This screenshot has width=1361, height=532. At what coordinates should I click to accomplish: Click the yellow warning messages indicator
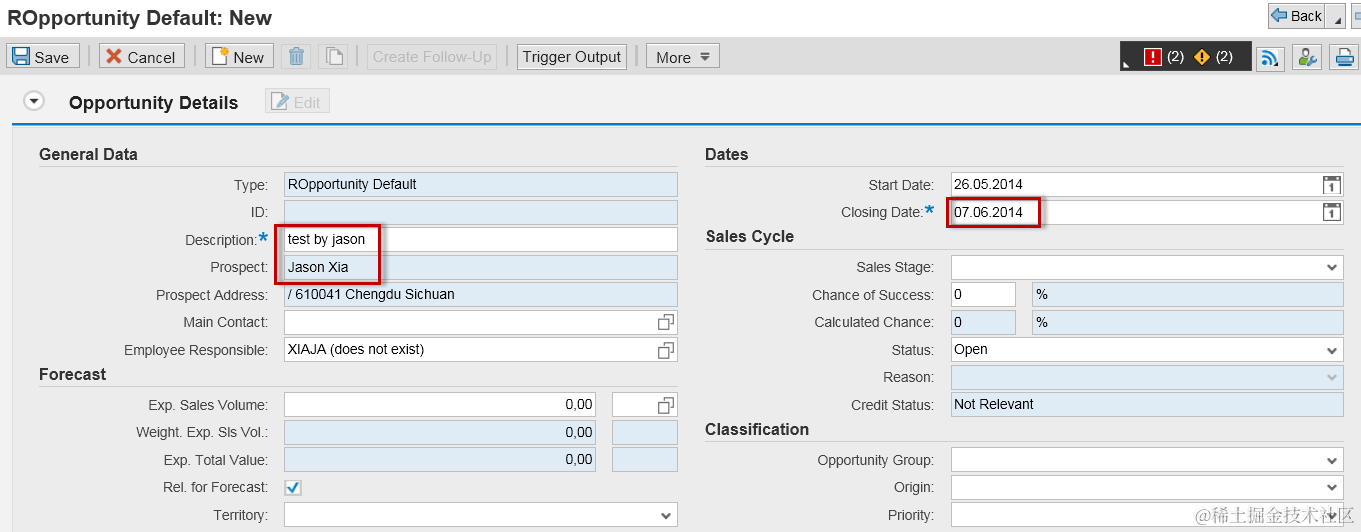(1202, 57)
